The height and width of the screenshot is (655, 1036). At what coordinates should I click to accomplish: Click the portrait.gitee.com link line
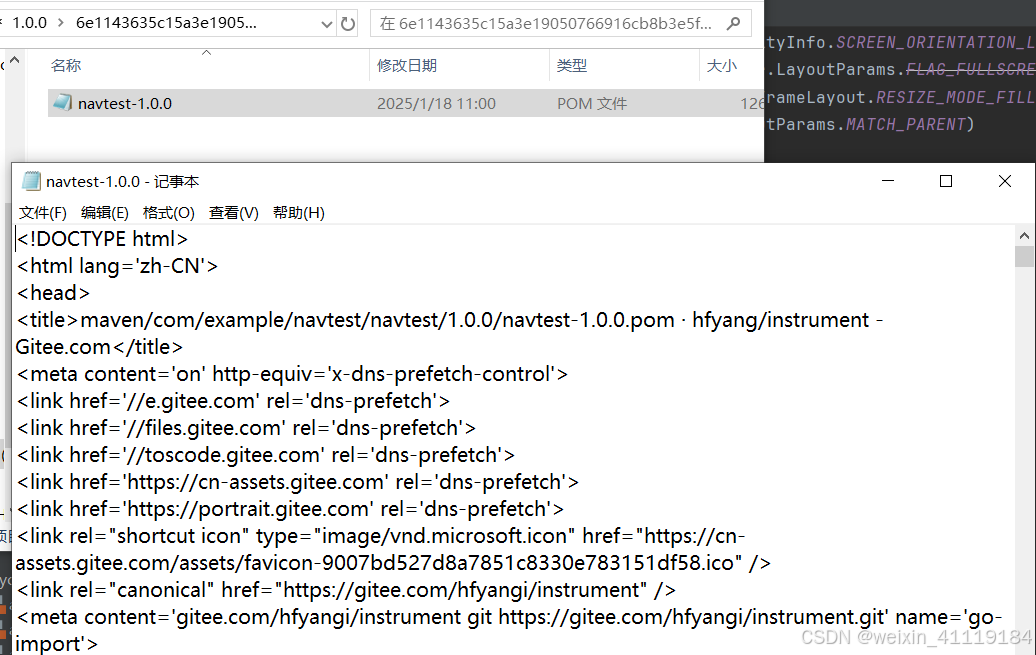click(290, 510)
